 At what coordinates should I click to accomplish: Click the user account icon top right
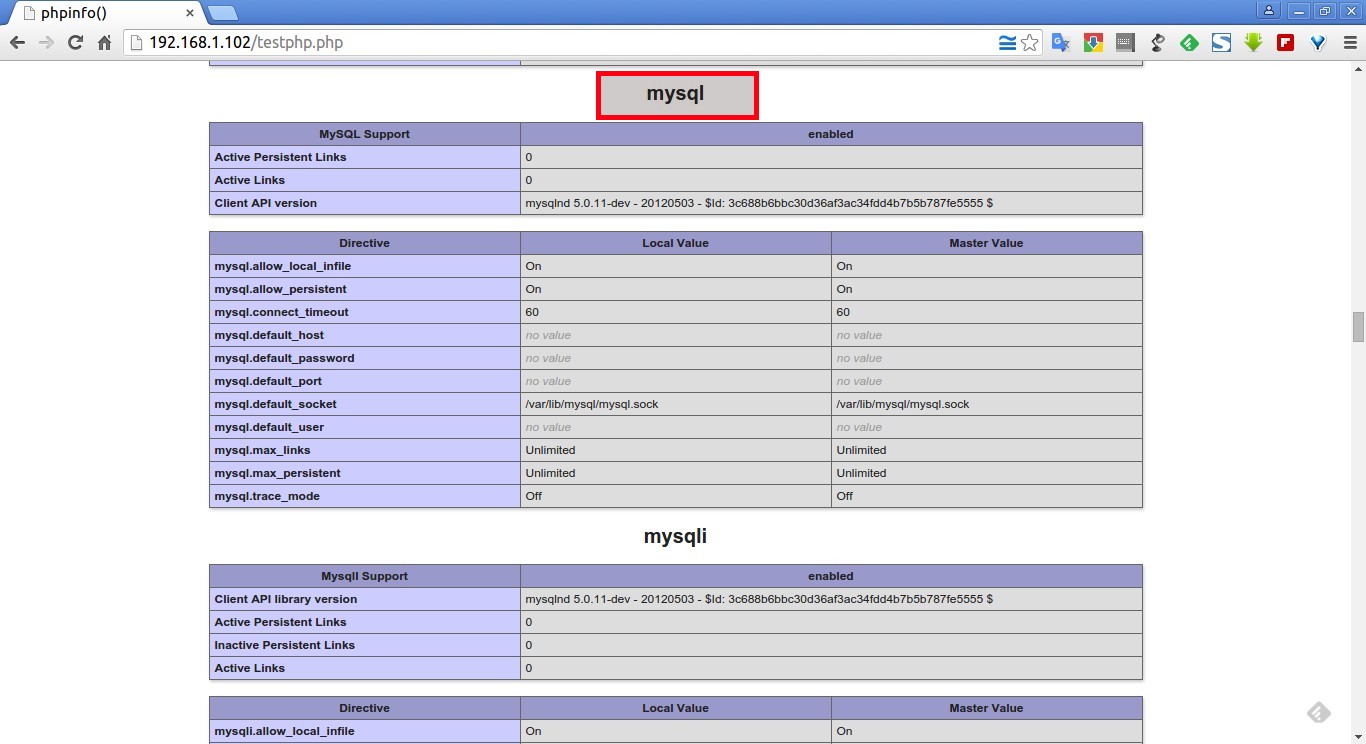click(1268, 10)
